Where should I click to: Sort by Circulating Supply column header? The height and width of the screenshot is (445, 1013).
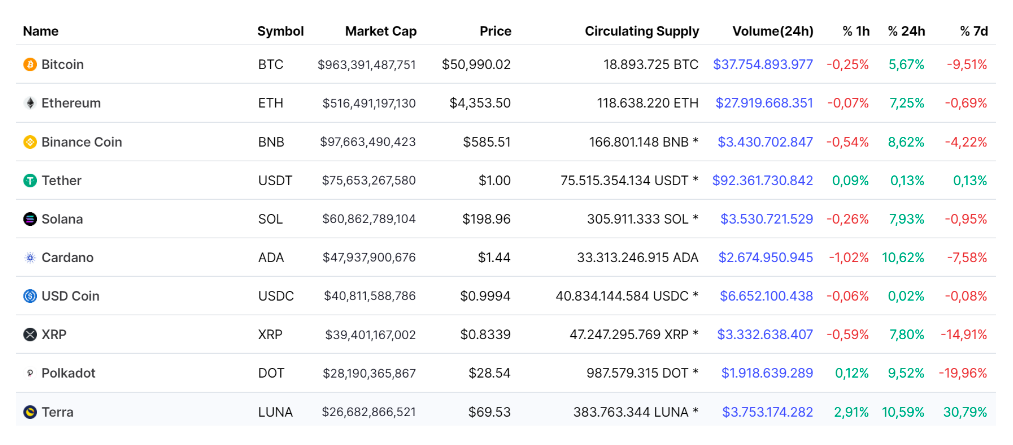click(642, 31)
